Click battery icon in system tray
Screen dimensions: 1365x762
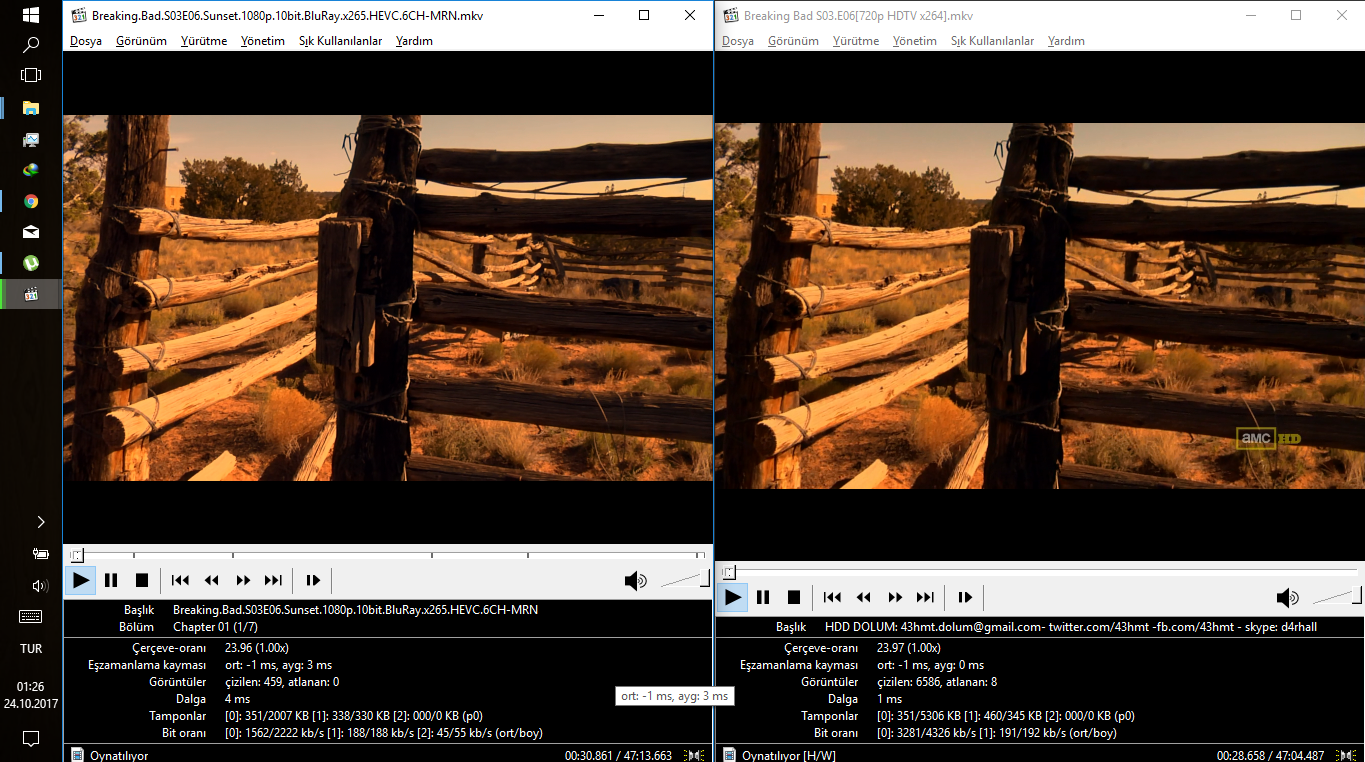tap(41, 553)
